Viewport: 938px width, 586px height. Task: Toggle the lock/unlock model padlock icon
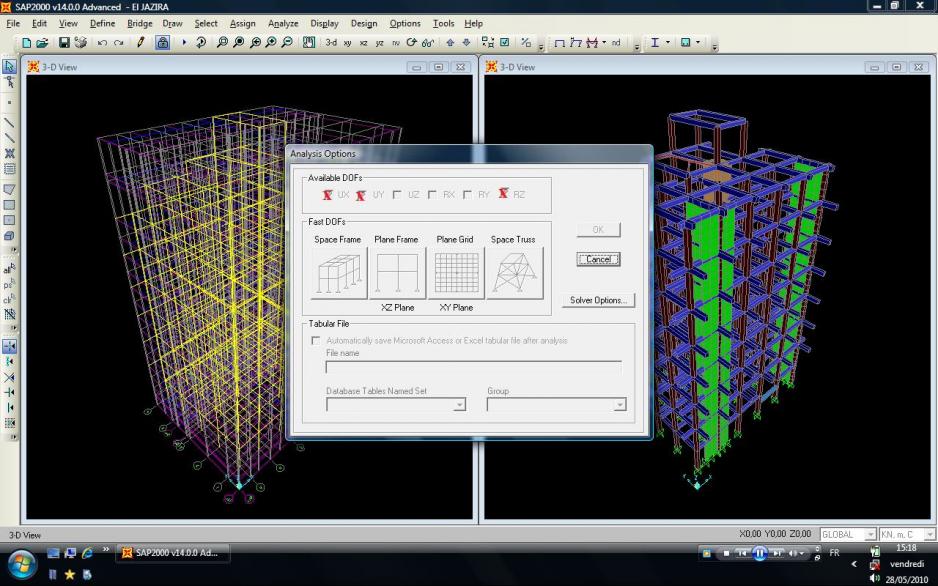coord(162,42)
